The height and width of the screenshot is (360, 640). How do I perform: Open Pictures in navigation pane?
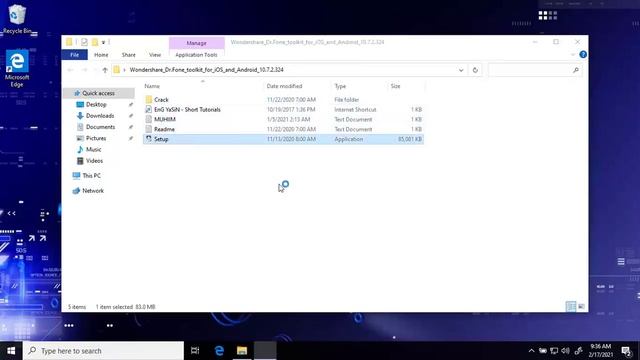pyautogui.click(x=96, y=138)
